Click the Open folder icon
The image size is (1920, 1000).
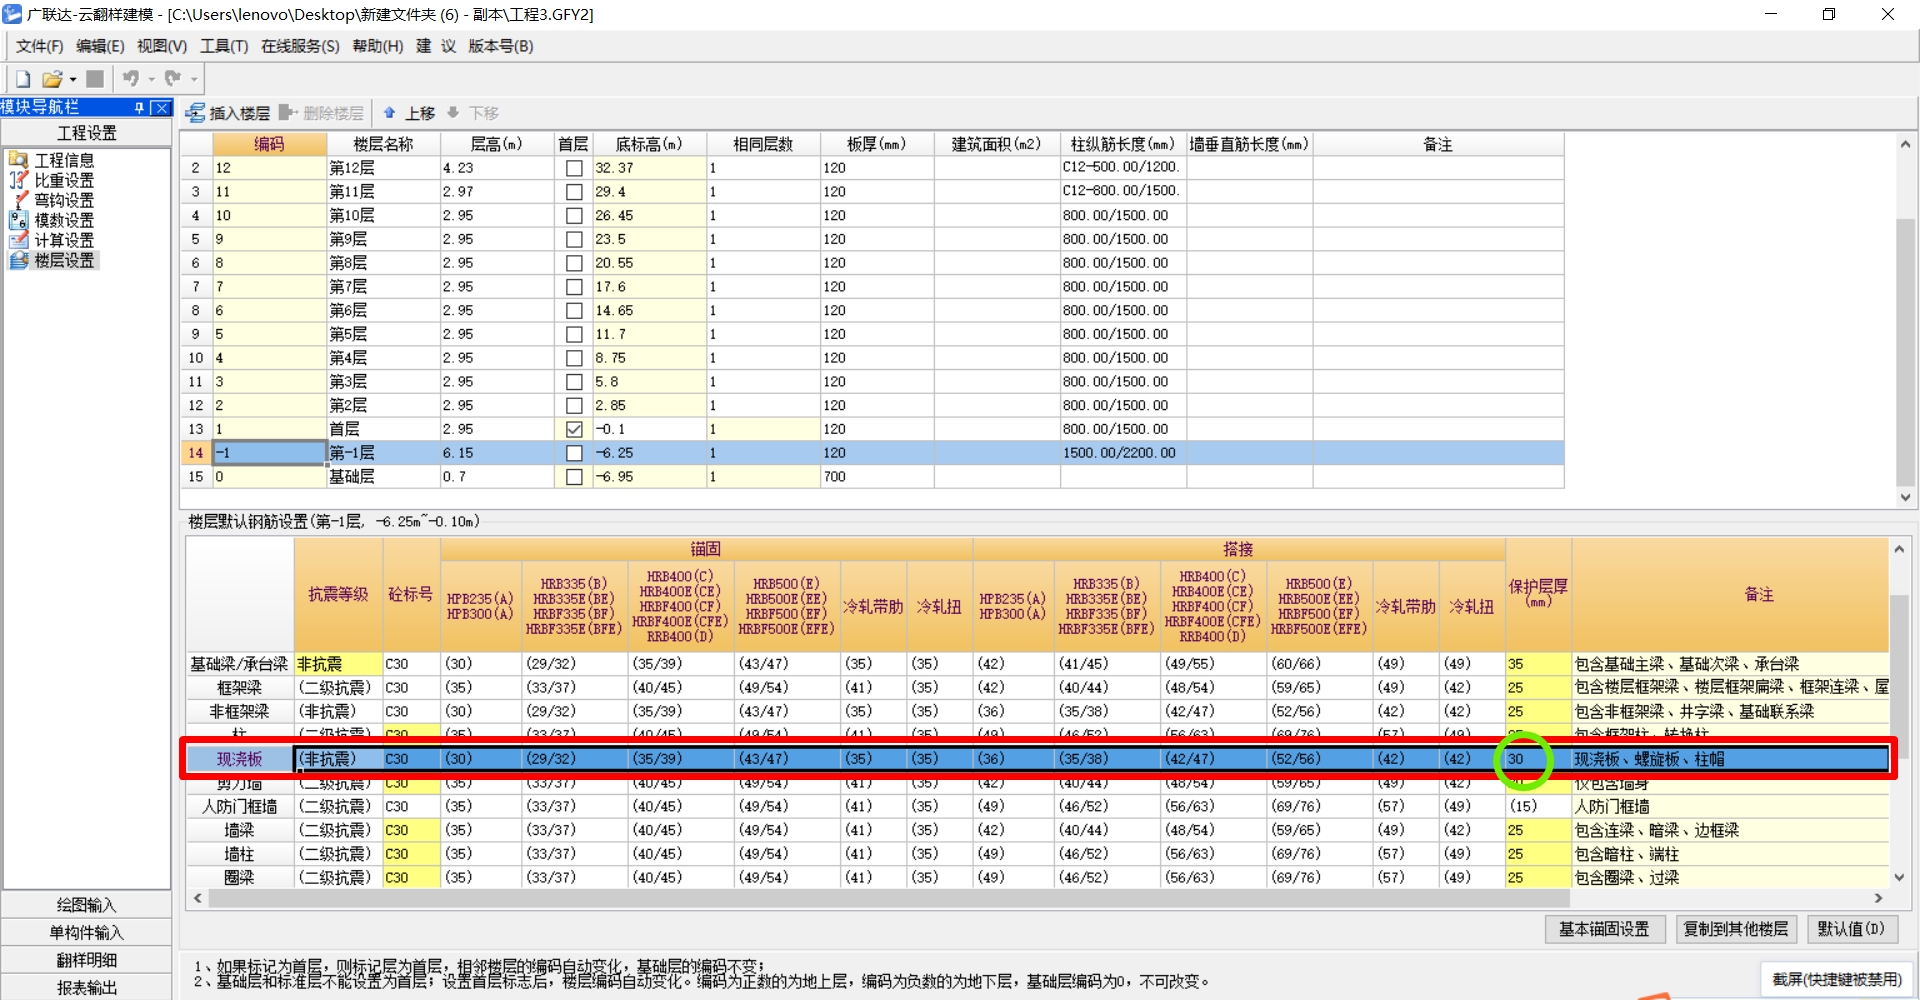tap(52, 79)
